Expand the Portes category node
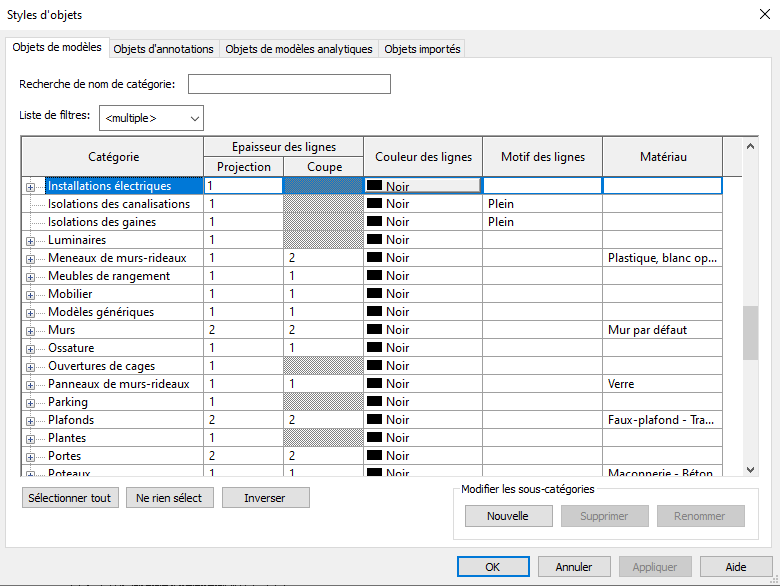 pos(30,456)
